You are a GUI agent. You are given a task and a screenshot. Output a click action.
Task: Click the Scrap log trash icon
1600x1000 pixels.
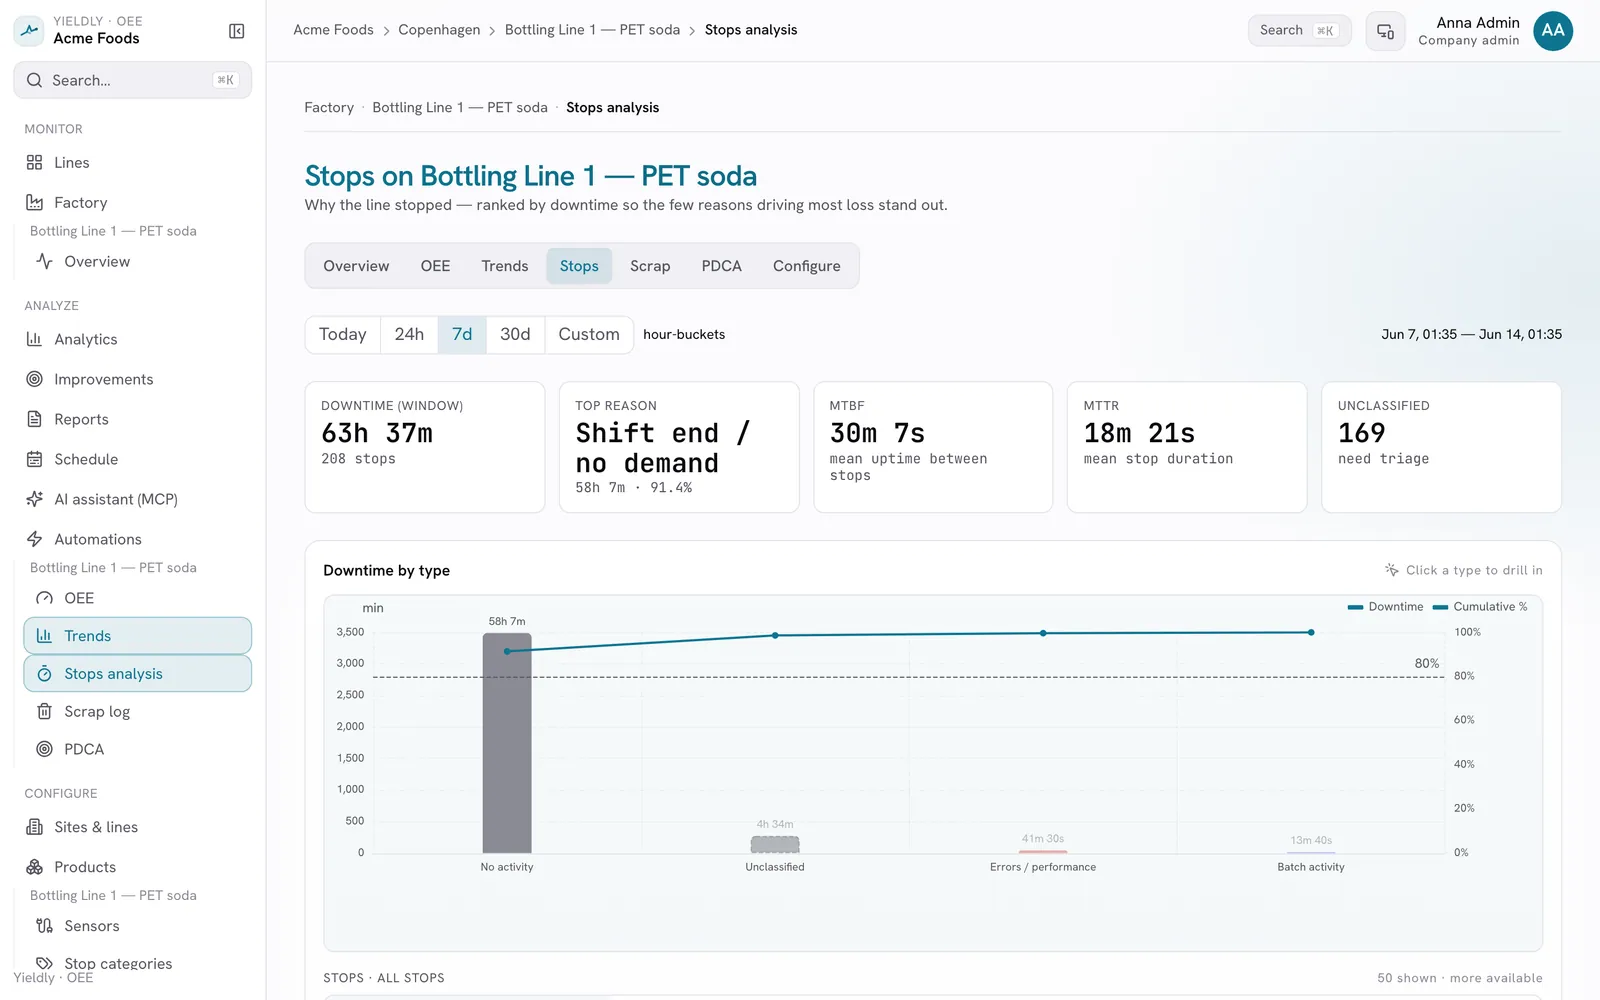click(44, 712)
